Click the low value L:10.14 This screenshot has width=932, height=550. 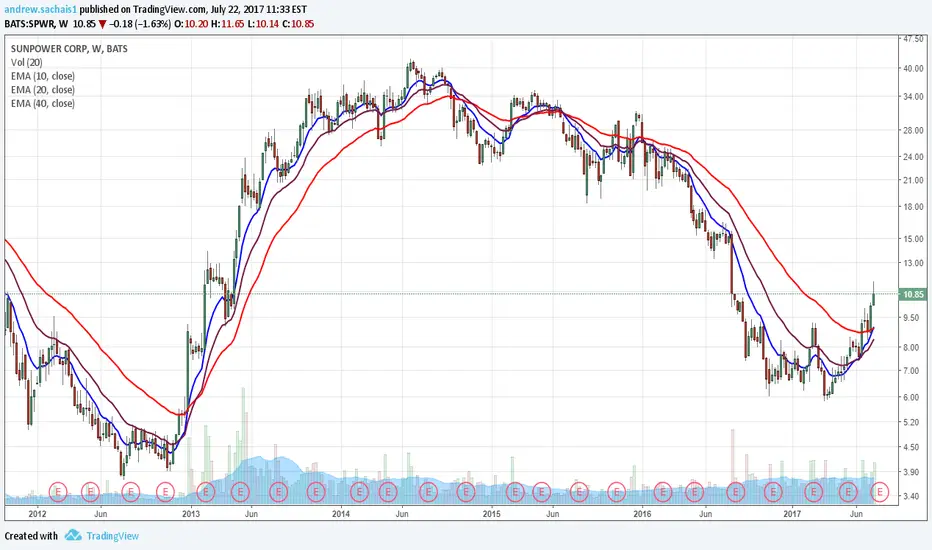(x=263, y=24)
